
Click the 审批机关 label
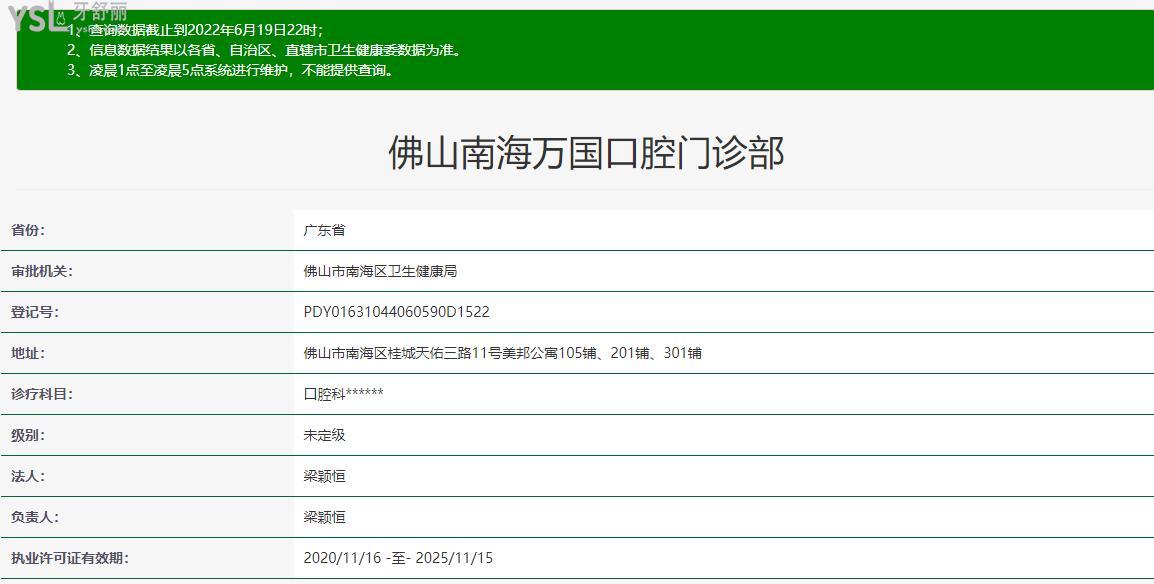pos(42,271)
